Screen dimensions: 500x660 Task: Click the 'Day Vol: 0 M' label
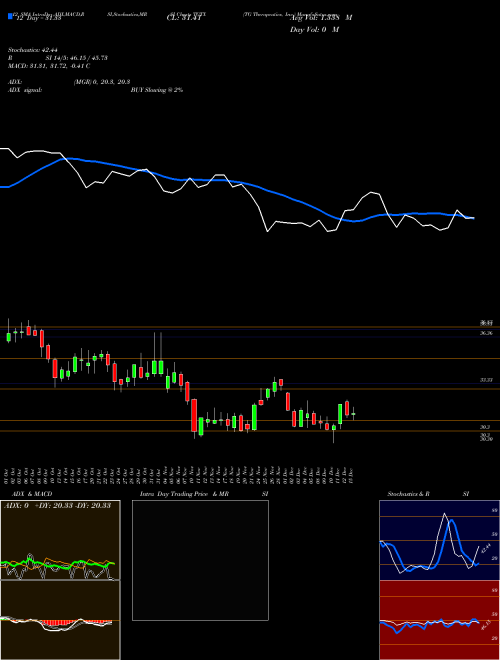point(314,30)
